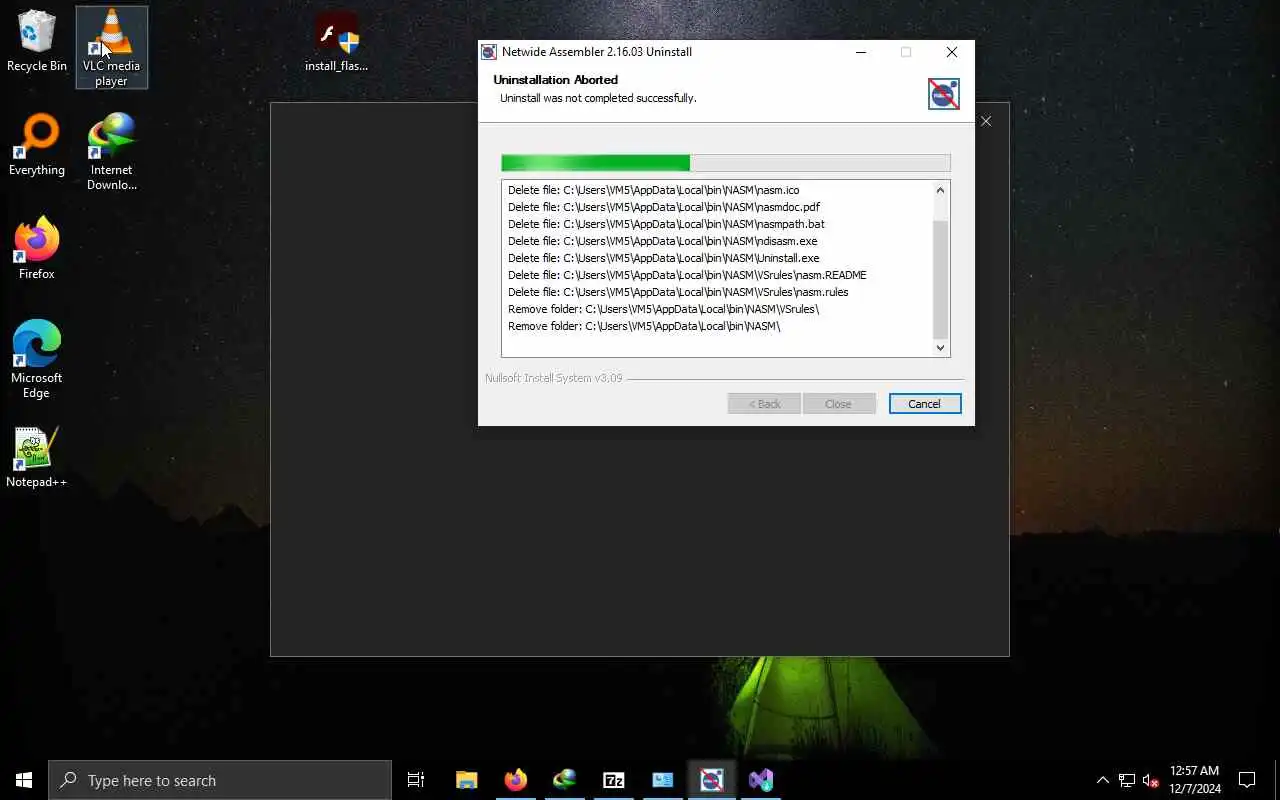Click the log scroll down arrow
This screenshot has width=1280, height=800.
[940, 348]
